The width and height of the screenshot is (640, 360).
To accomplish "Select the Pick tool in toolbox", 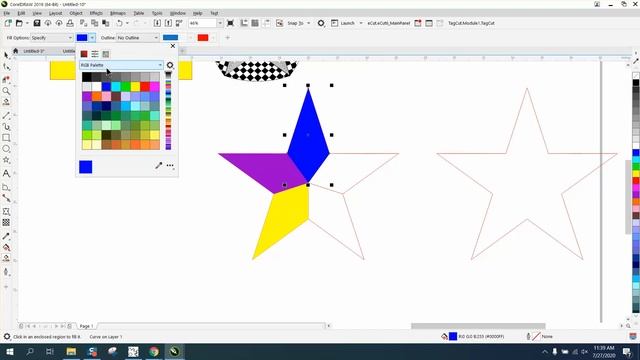I will click(x=6, y=55).
